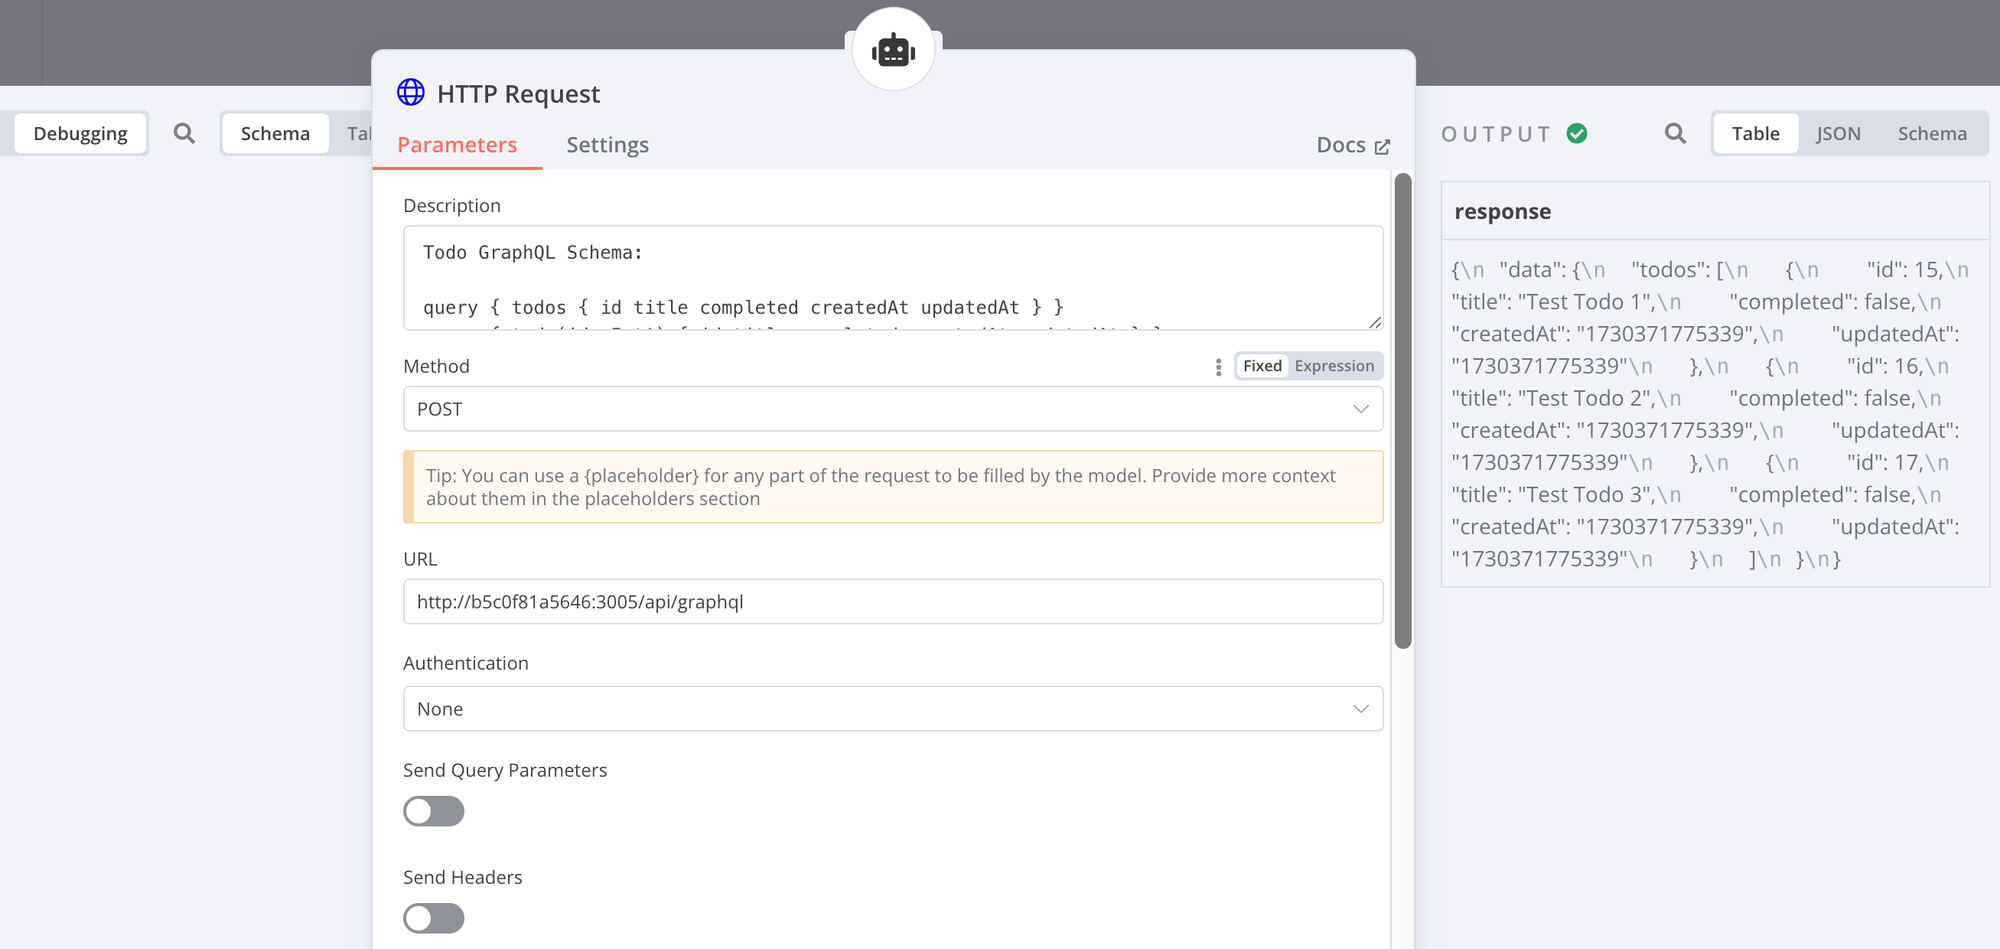Click the globe icon beside HTTP Request
The height and width of the screenshot is (949, 2000).
[x=409, y=92]
